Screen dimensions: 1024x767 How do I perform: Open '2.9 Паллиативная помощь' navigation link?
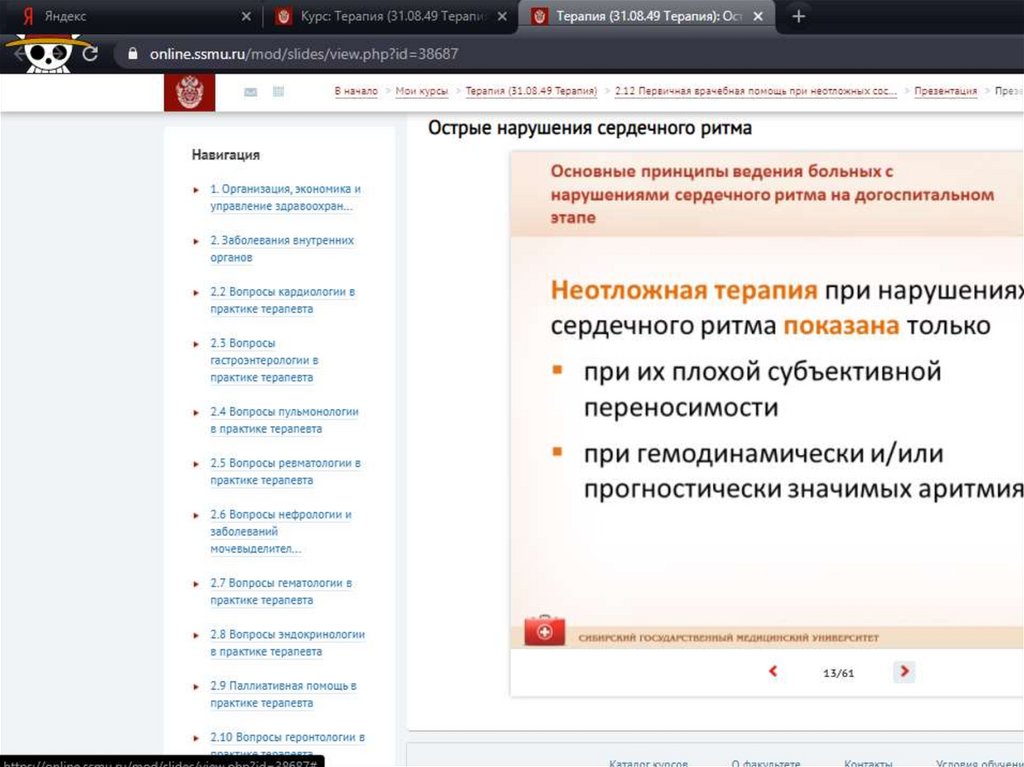pos(283,694)
